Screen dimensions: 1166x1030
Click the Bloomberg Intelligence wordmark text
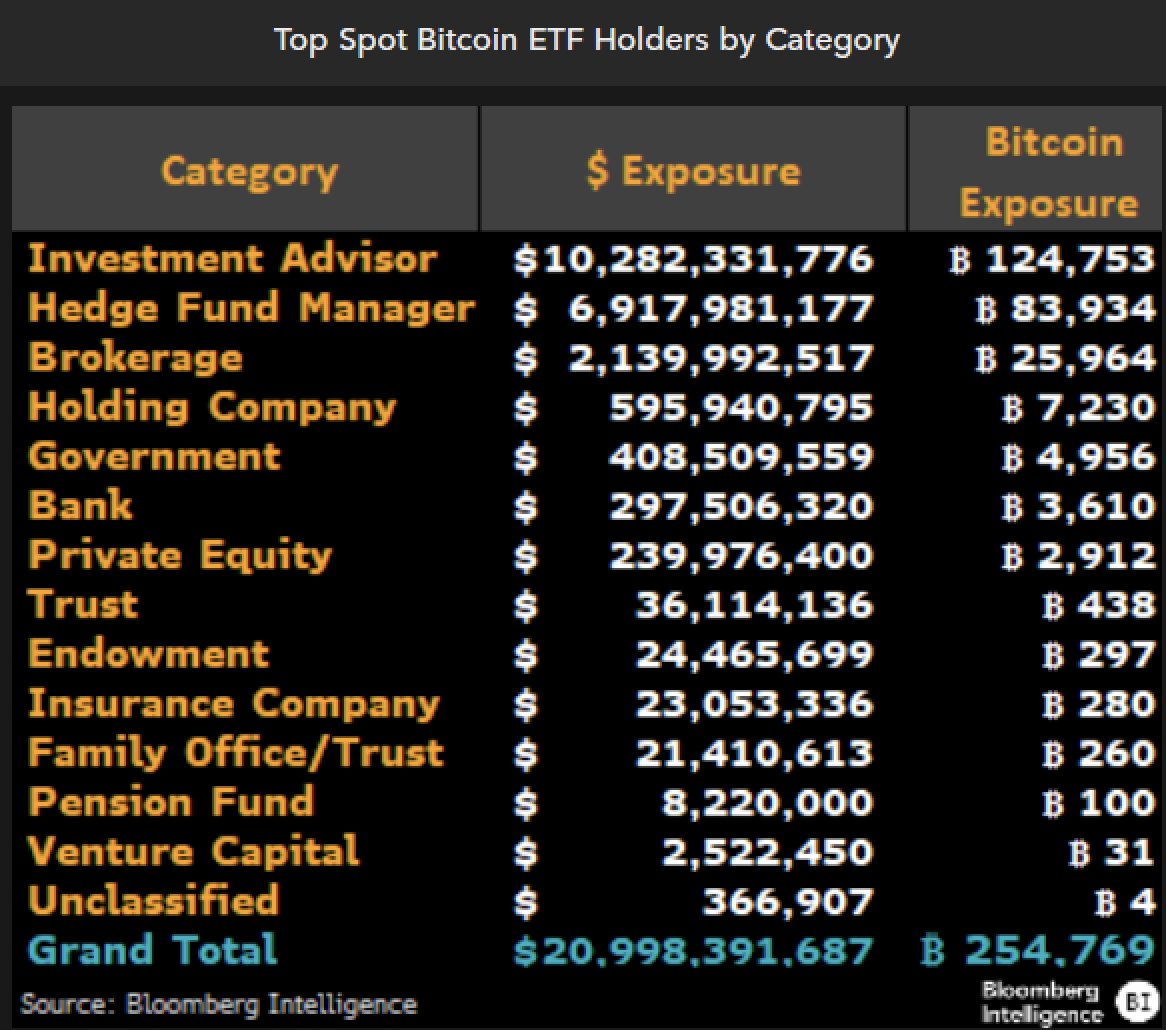[1041, 1003]
